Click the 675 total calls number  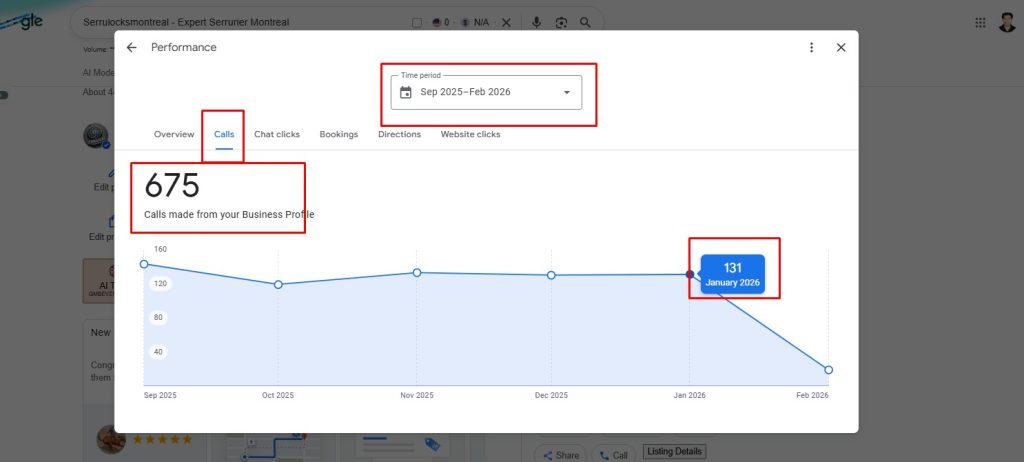172,186
